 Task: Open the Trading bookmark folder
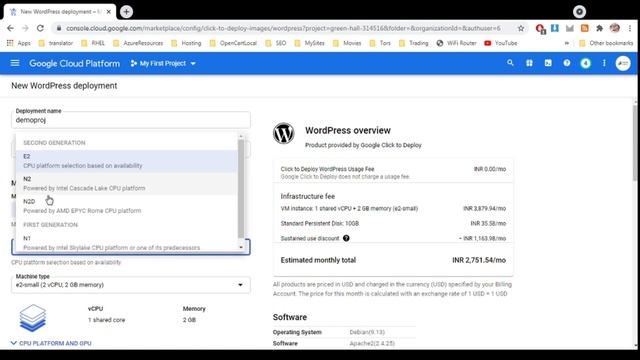413,43
